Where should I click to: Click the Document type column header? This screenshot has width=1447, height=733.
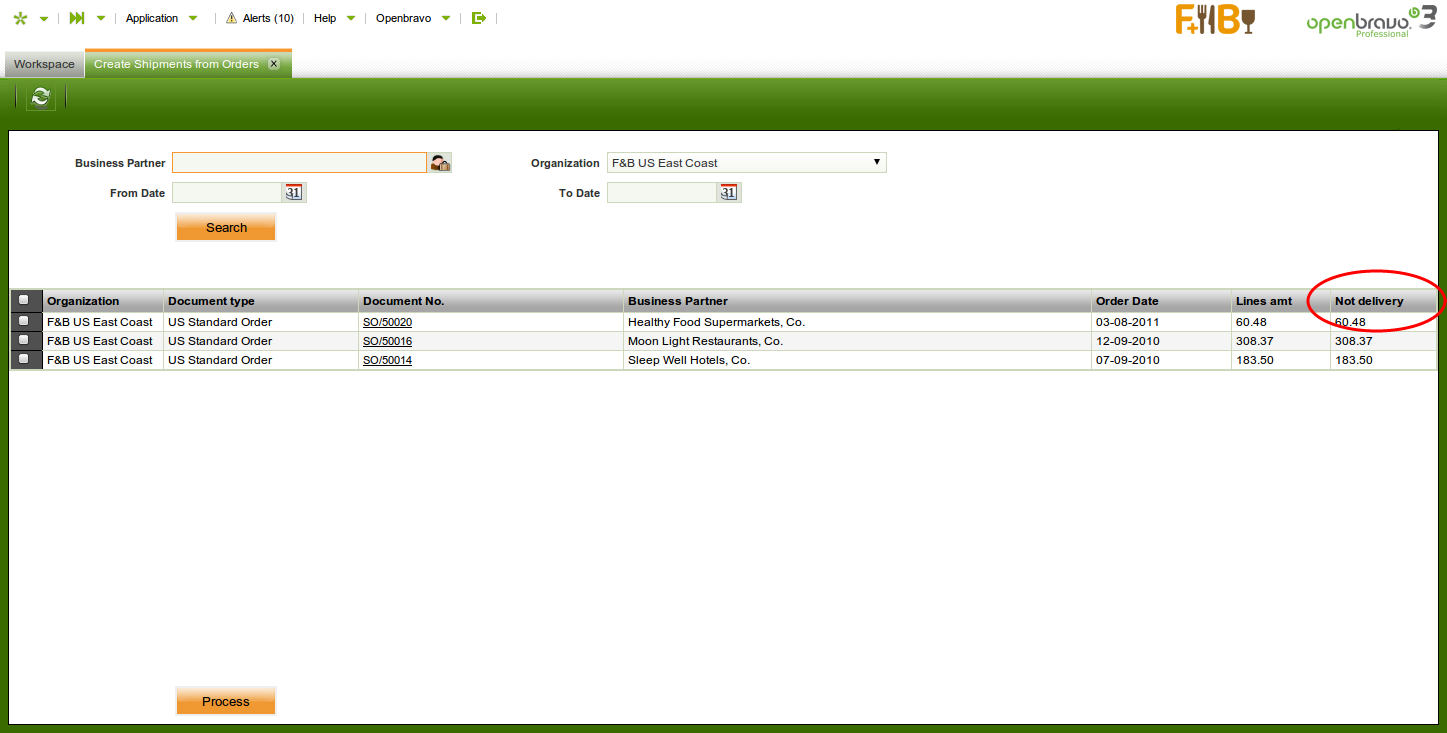261,301
